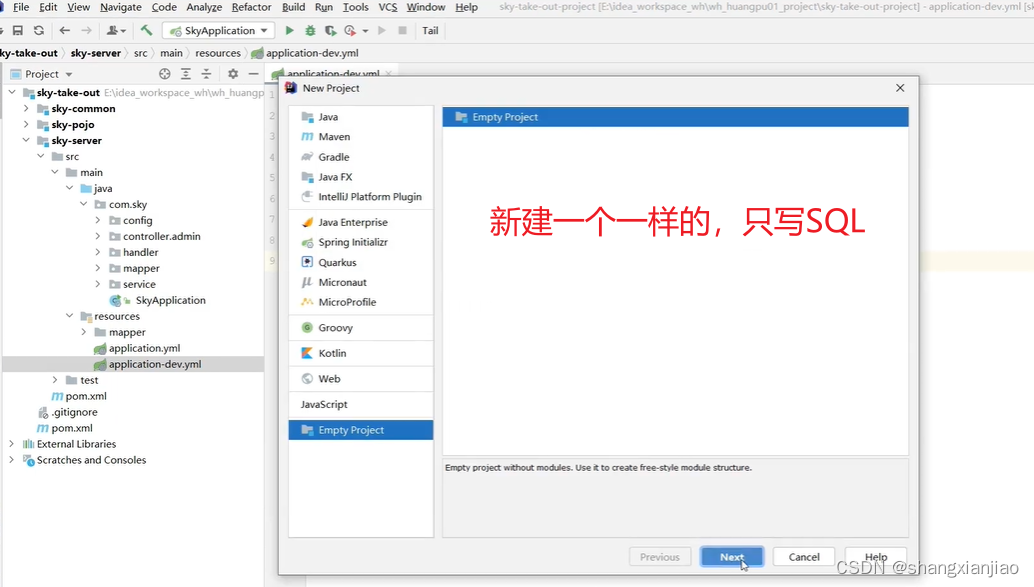
Task: Select .gitignore file in tree
Action: point(75,412)
